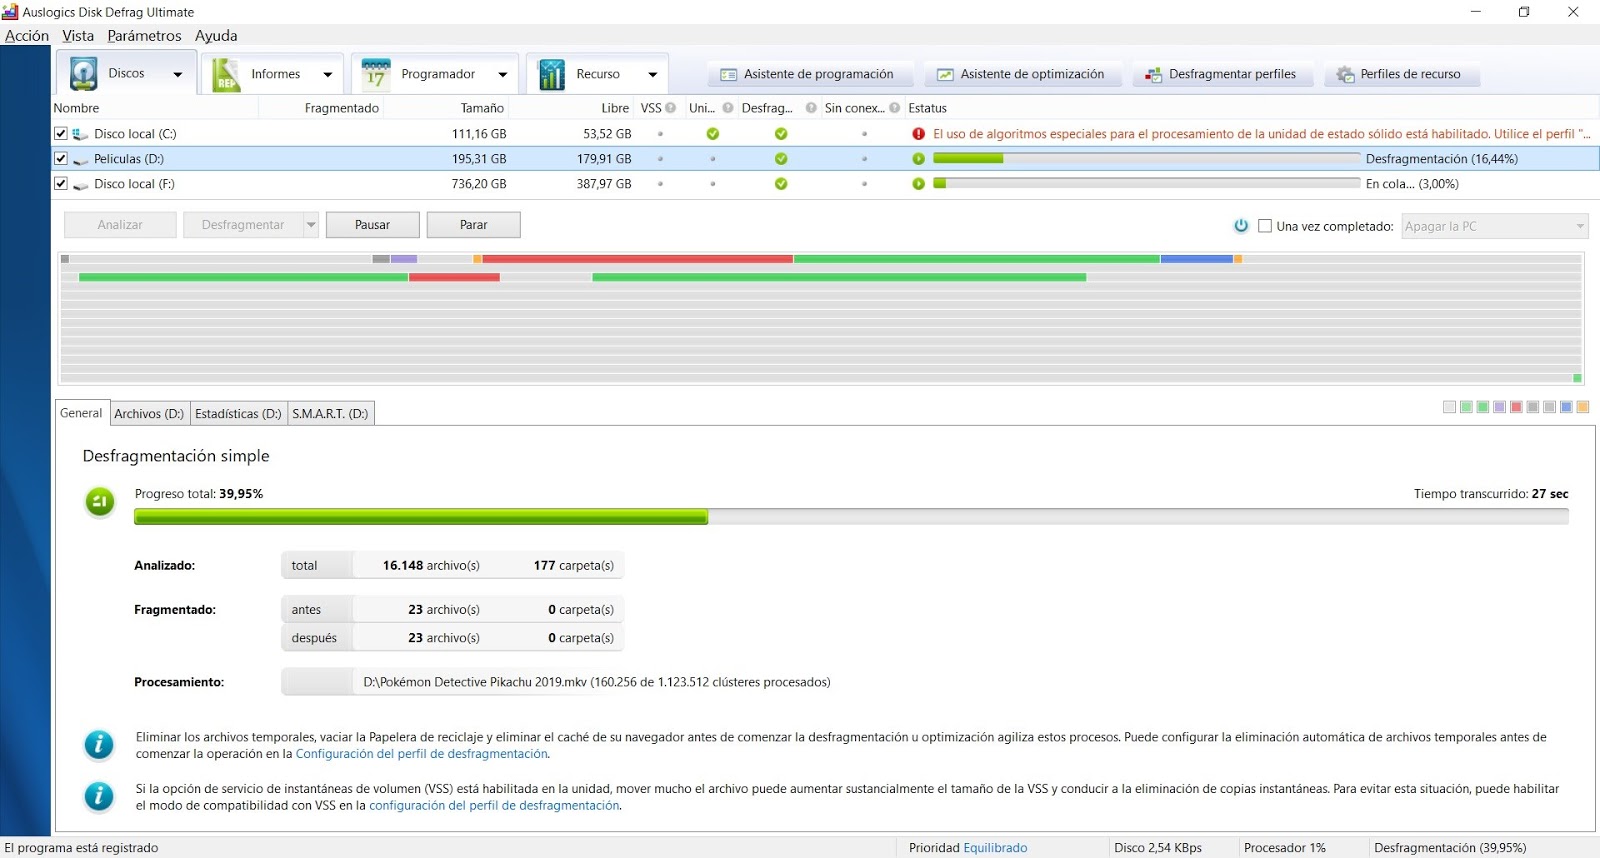Open the Apagar la PC combo box
The width and height of the screenshot is (1600, 858).
(1494, 226)
